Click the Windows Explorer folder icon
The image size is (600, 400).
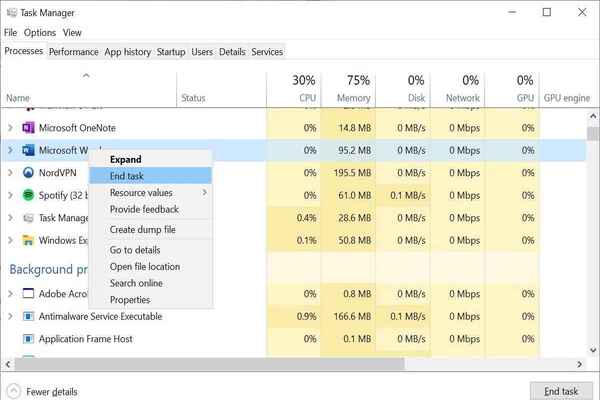click(28, 240)
